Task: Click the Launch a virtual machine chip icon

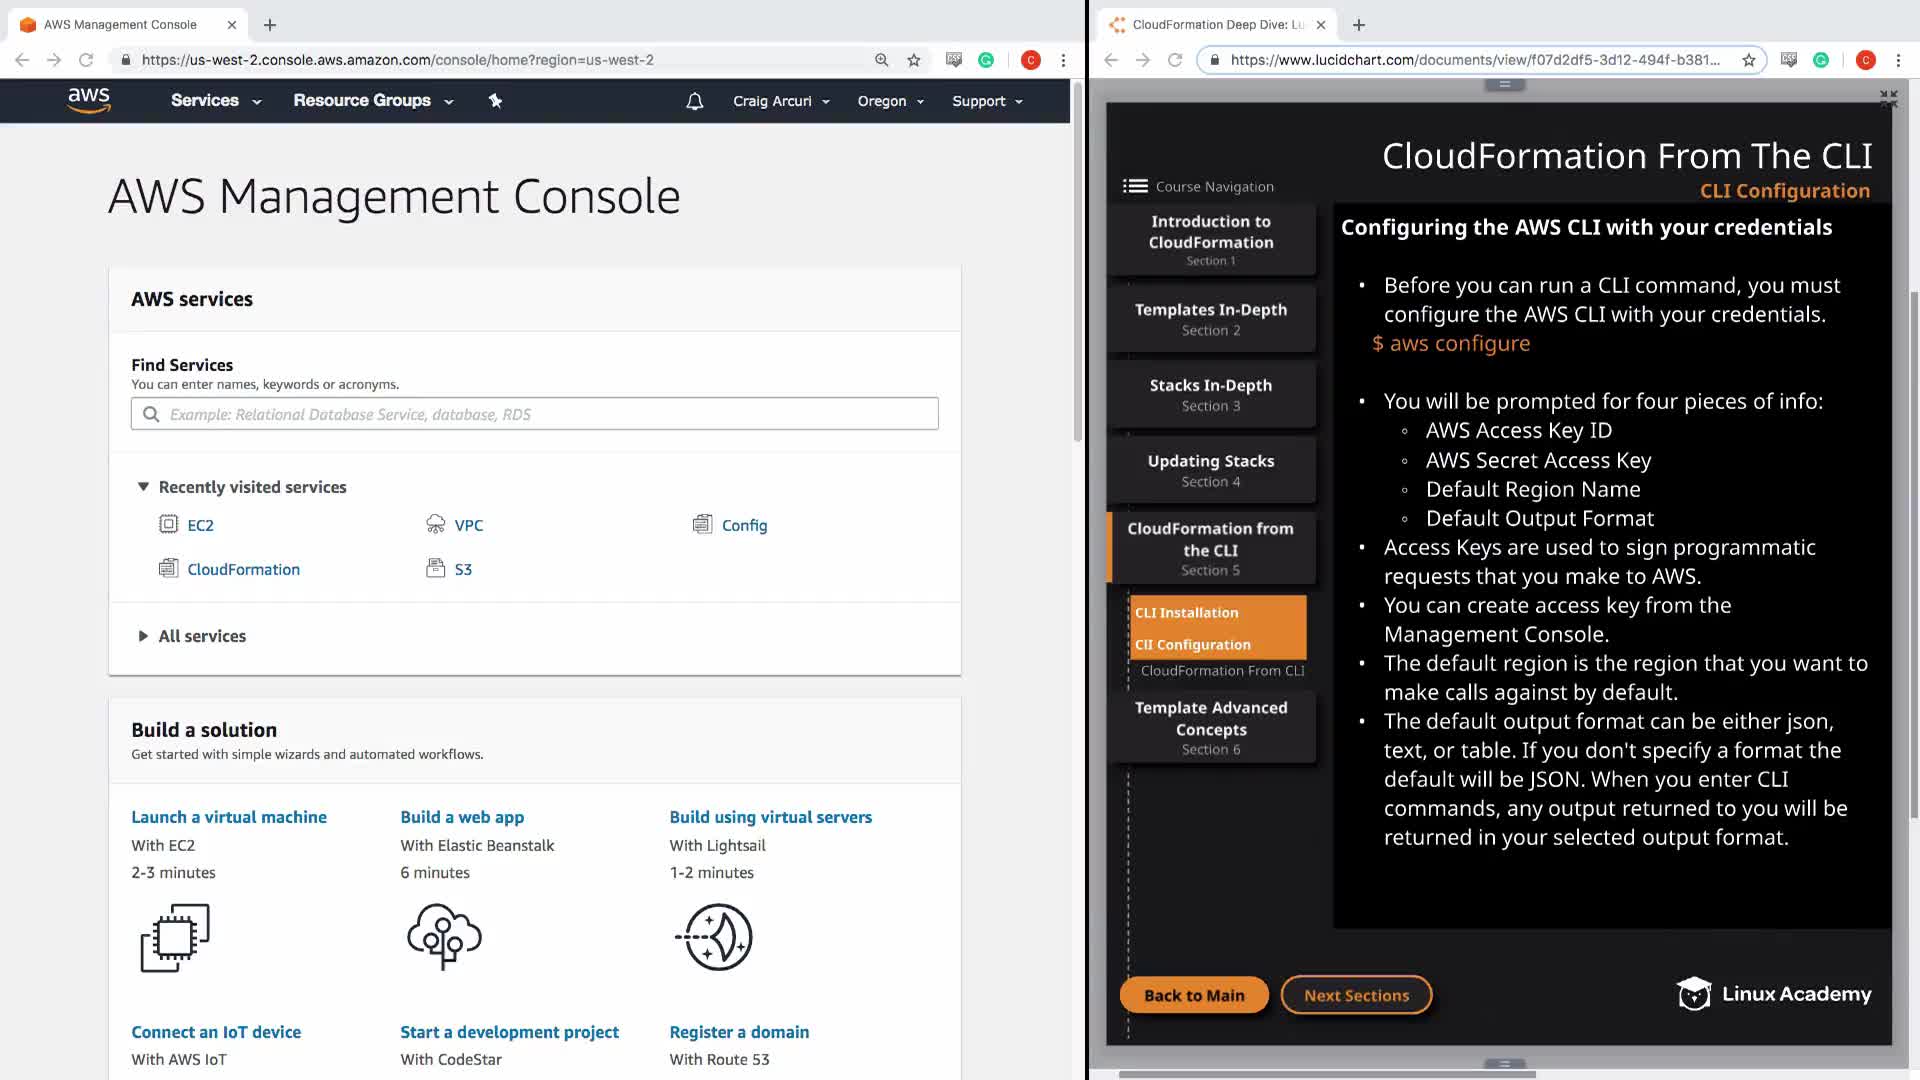Action: click(175, 937)
